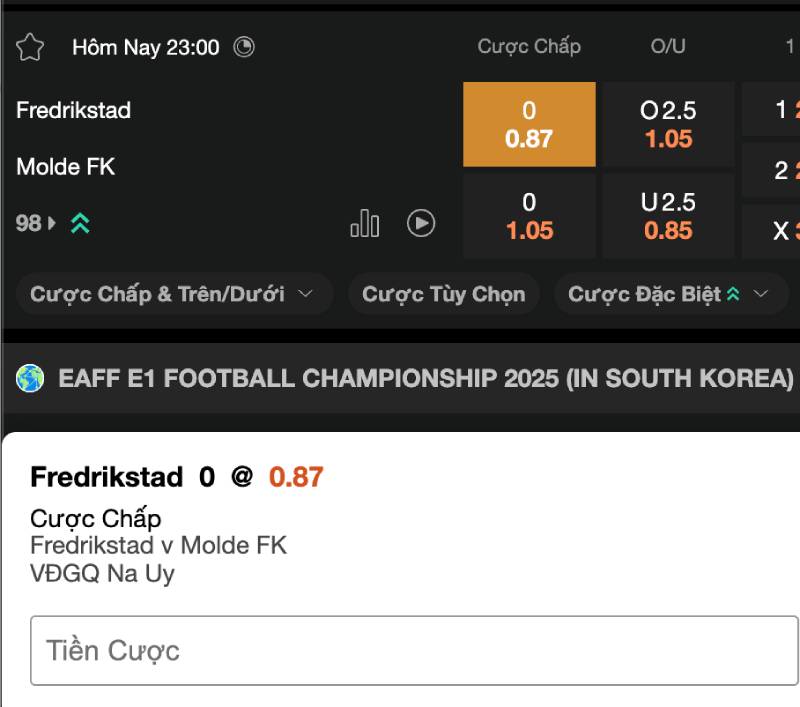Favorite the Fredrikstad v Molde FK match
Viewport: 800px width, 707px height.
click(31, 47)
